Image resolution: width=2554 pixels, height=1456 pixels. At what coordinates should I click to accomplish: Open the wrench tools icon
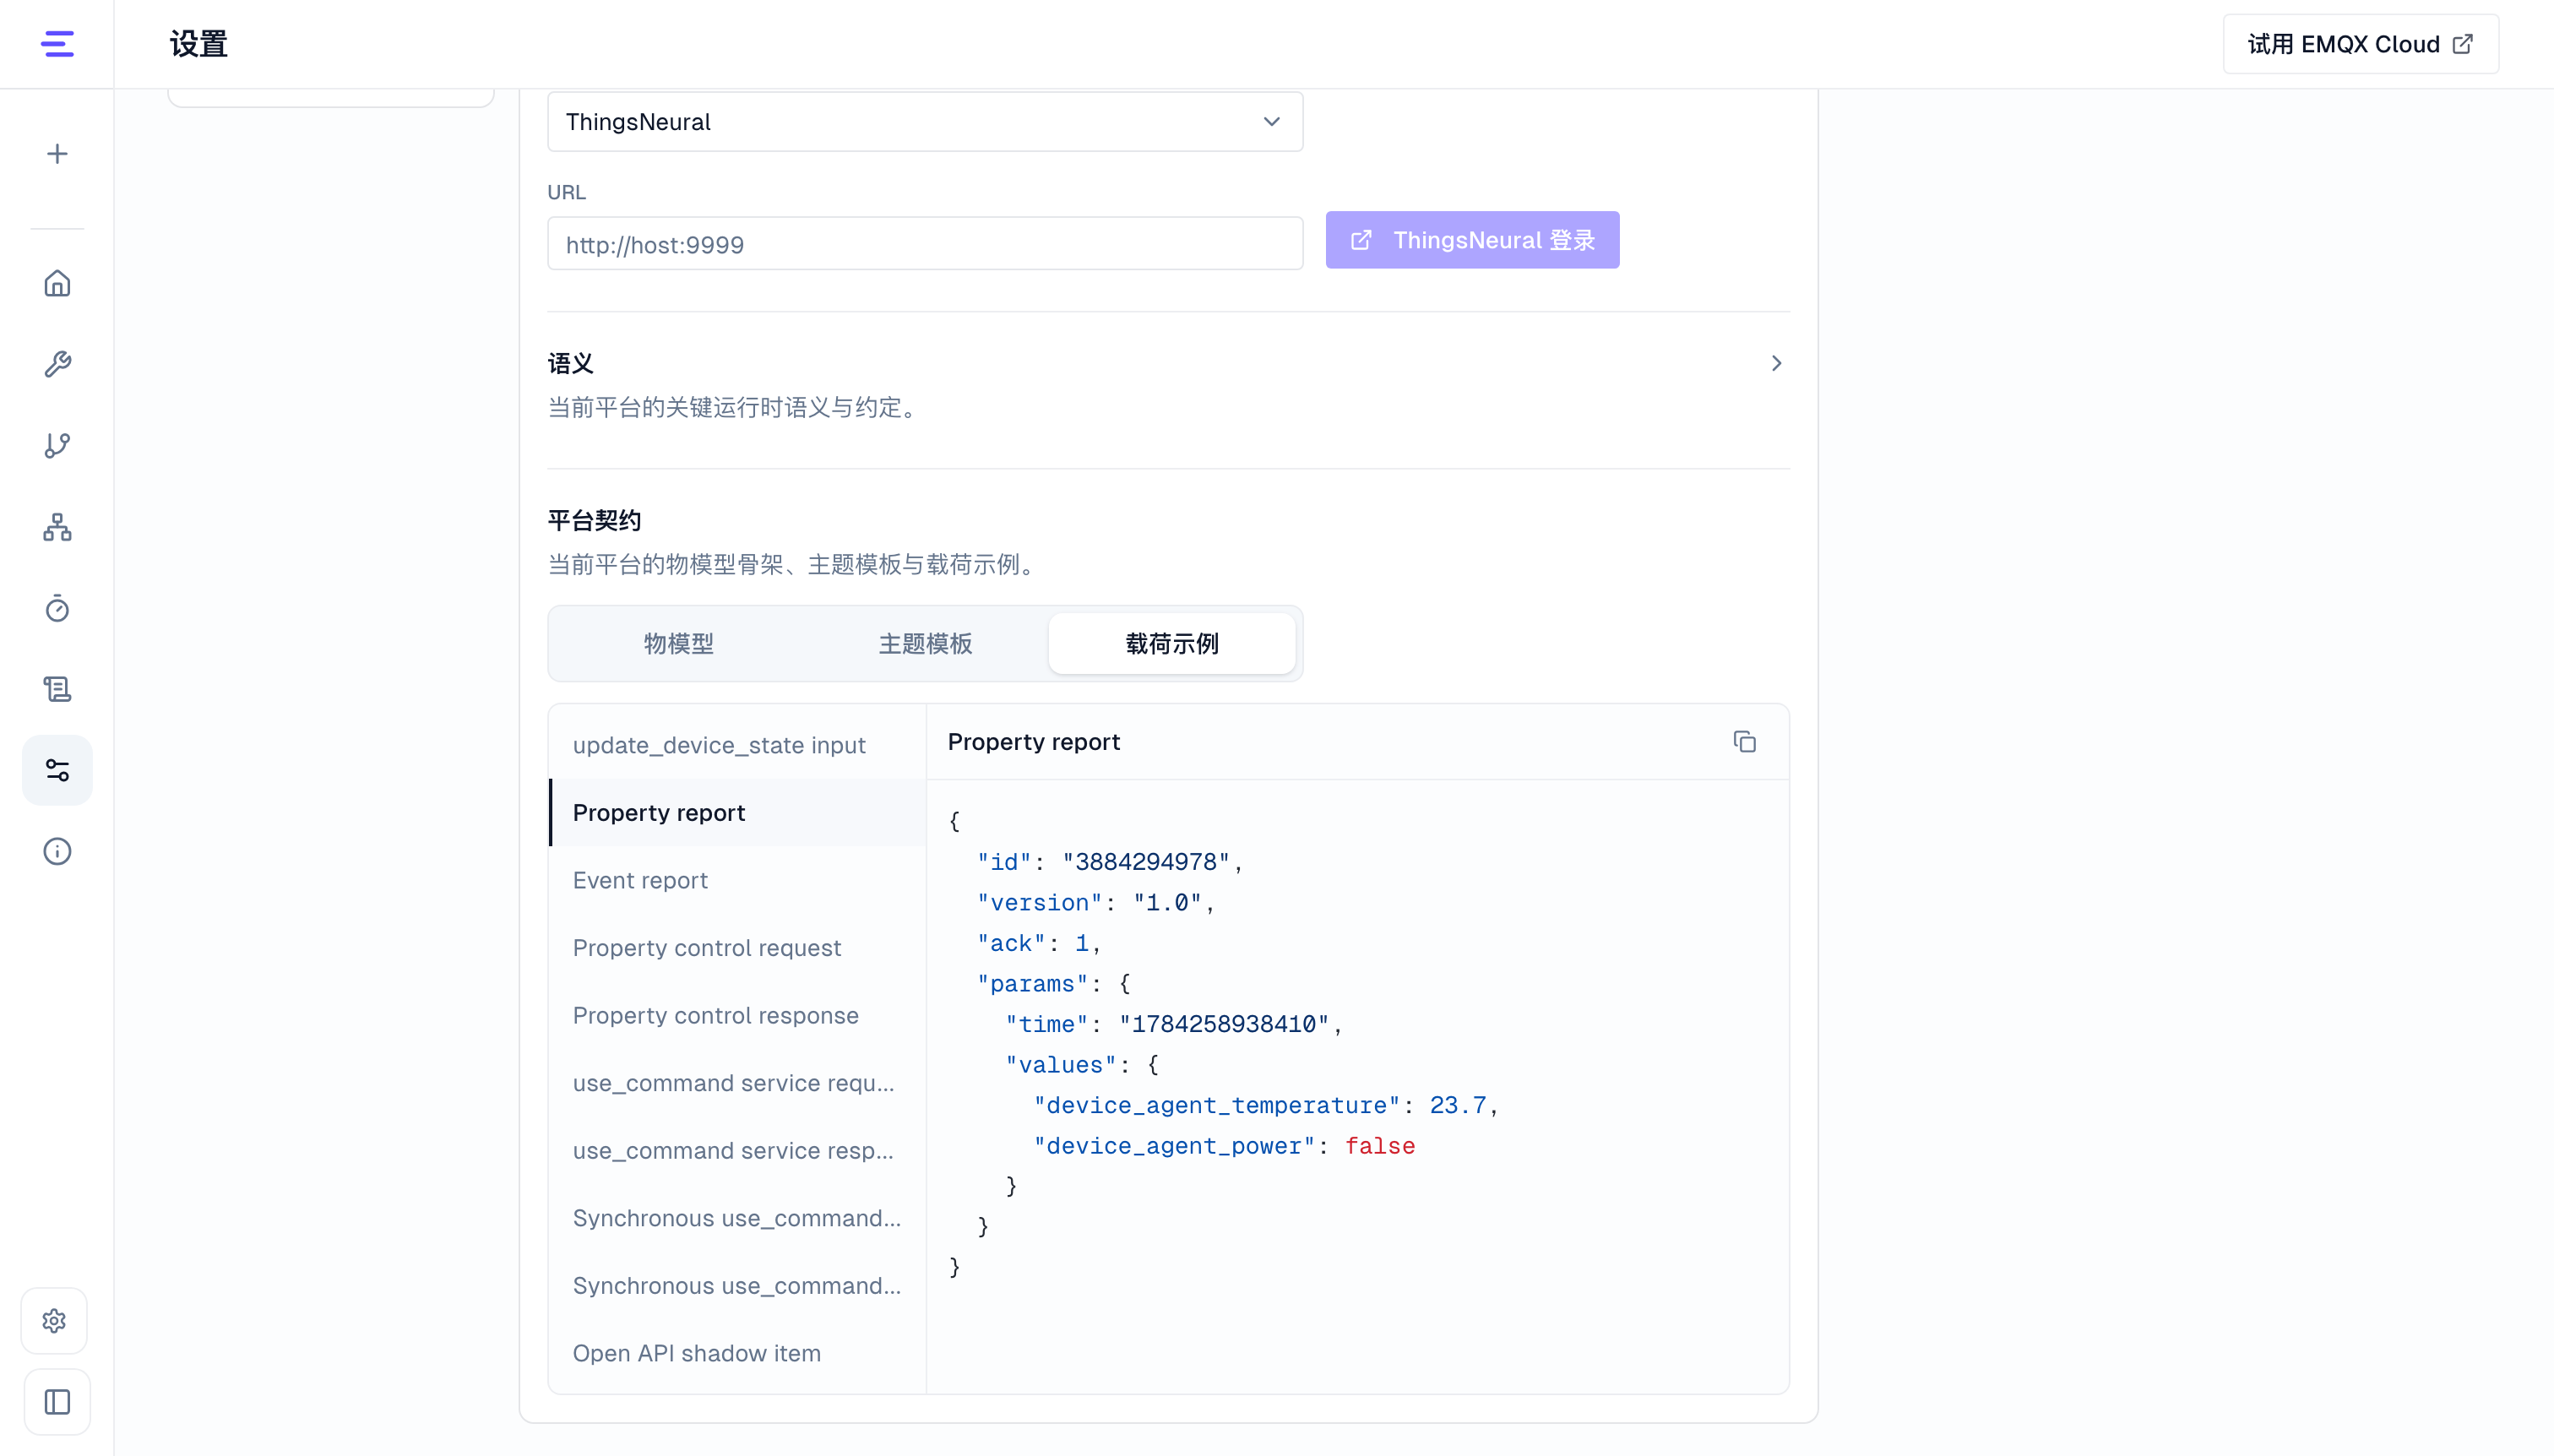pos(57,364)
